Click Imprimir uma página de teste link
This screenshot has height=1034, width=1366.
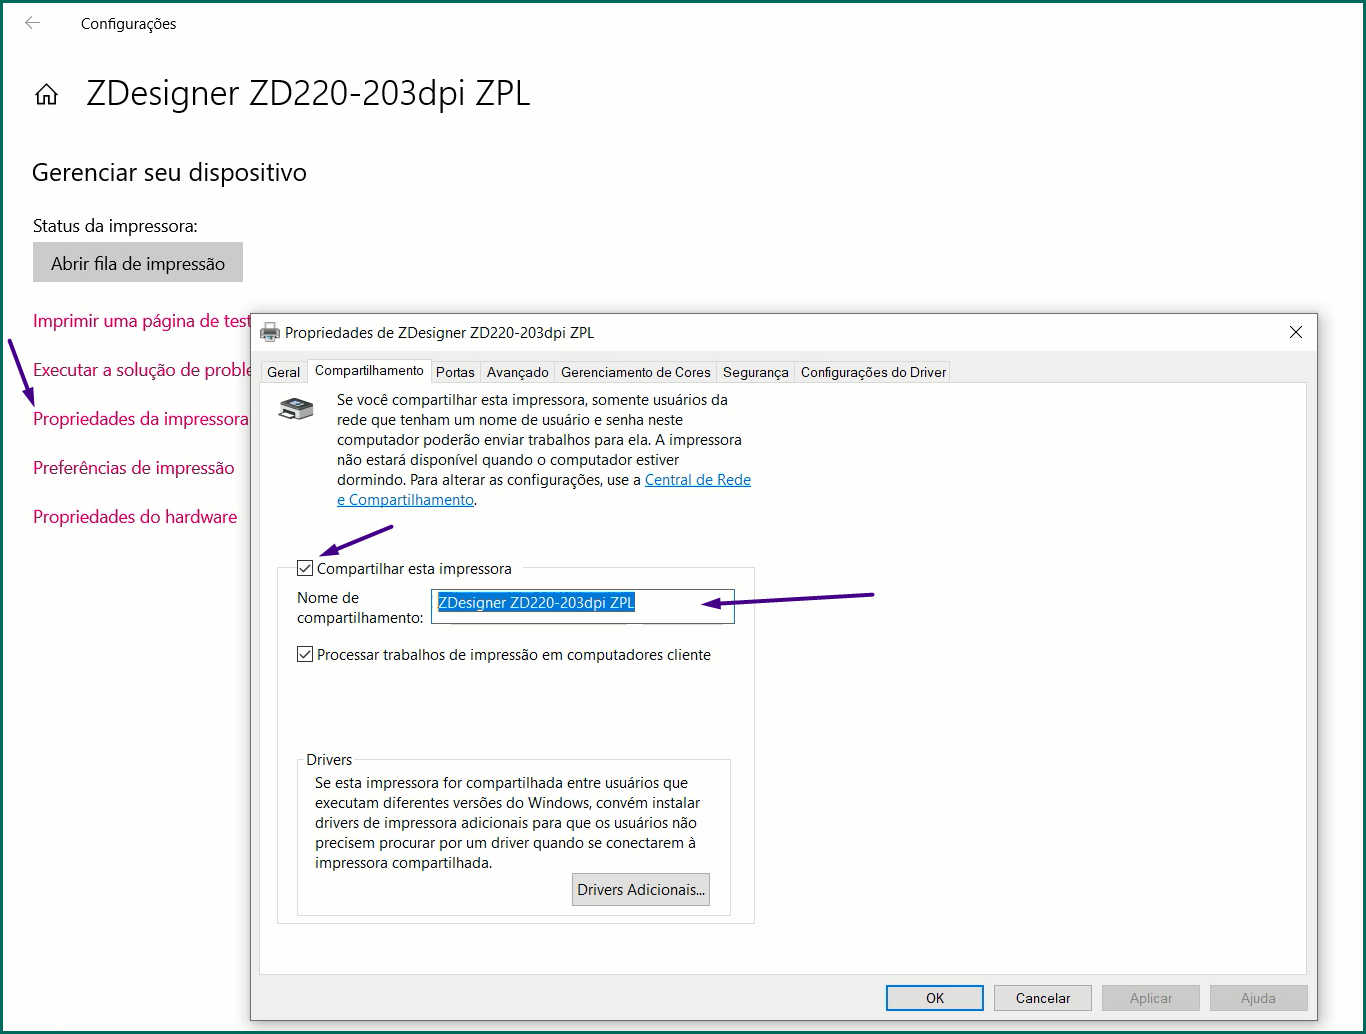coord(142,321)
